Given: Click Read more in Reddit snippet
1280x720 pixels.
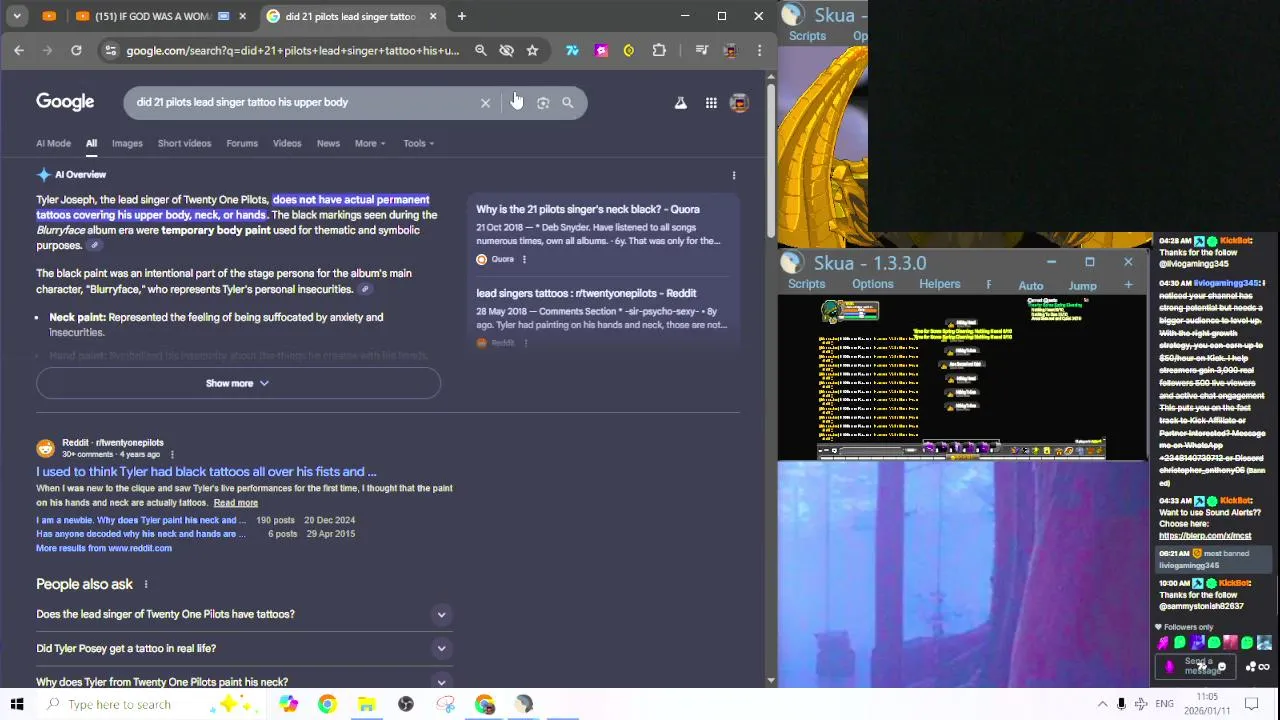Looking at the screenshot, I should [236, 503].
